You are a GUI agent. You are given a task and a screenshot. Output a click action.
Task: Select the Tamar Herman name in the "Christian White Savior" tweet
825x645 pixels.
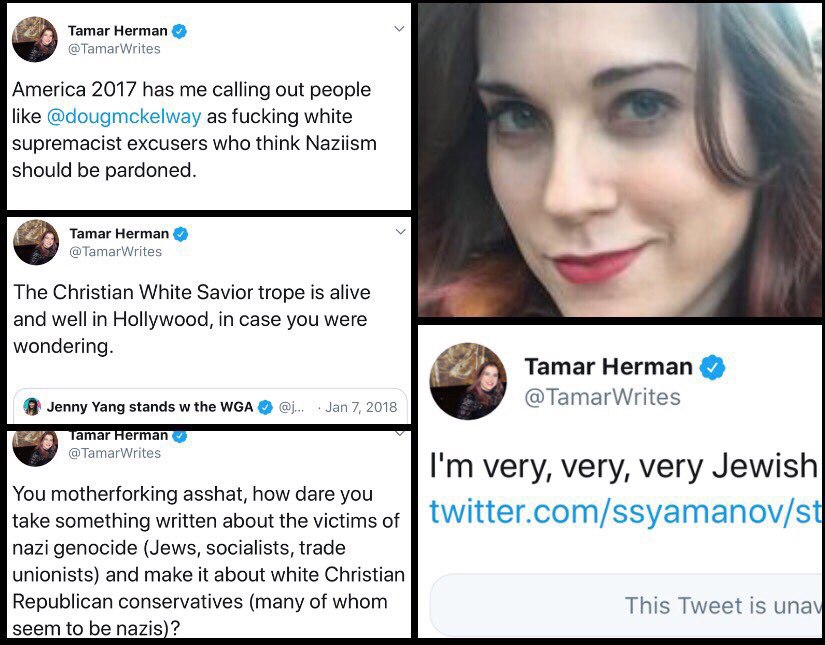(x=118, y=234)
